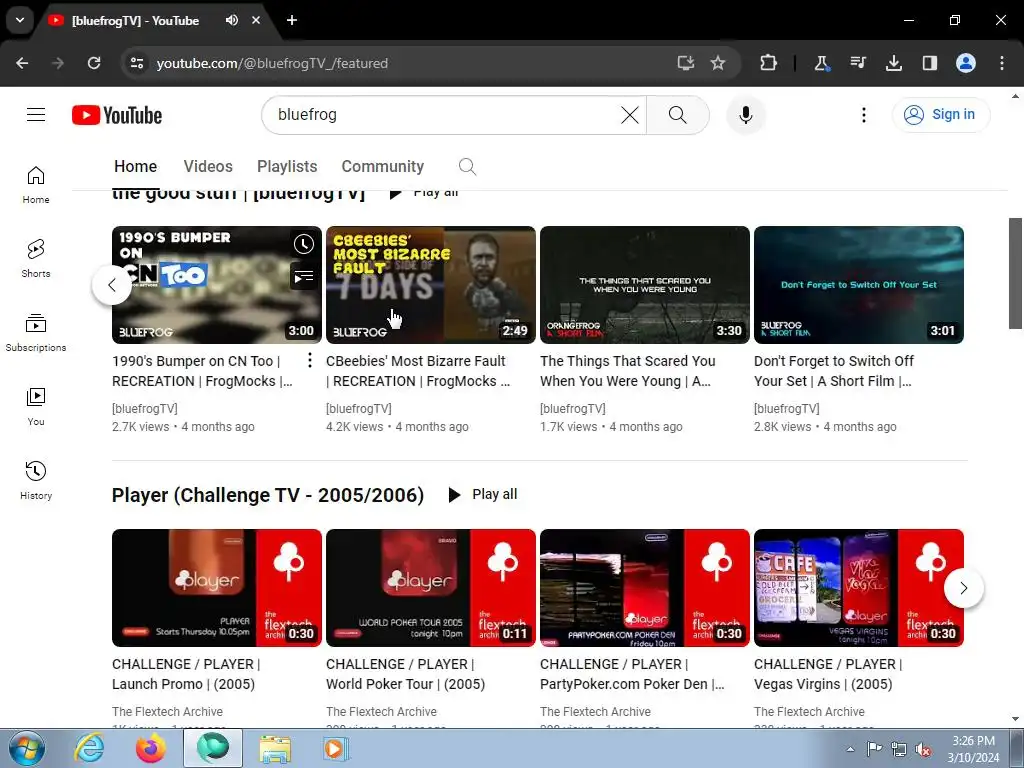Image resolution: width=1024 pixels, height=768 pixels.
Task: Click the address bar URL
Action: point(272,63)
